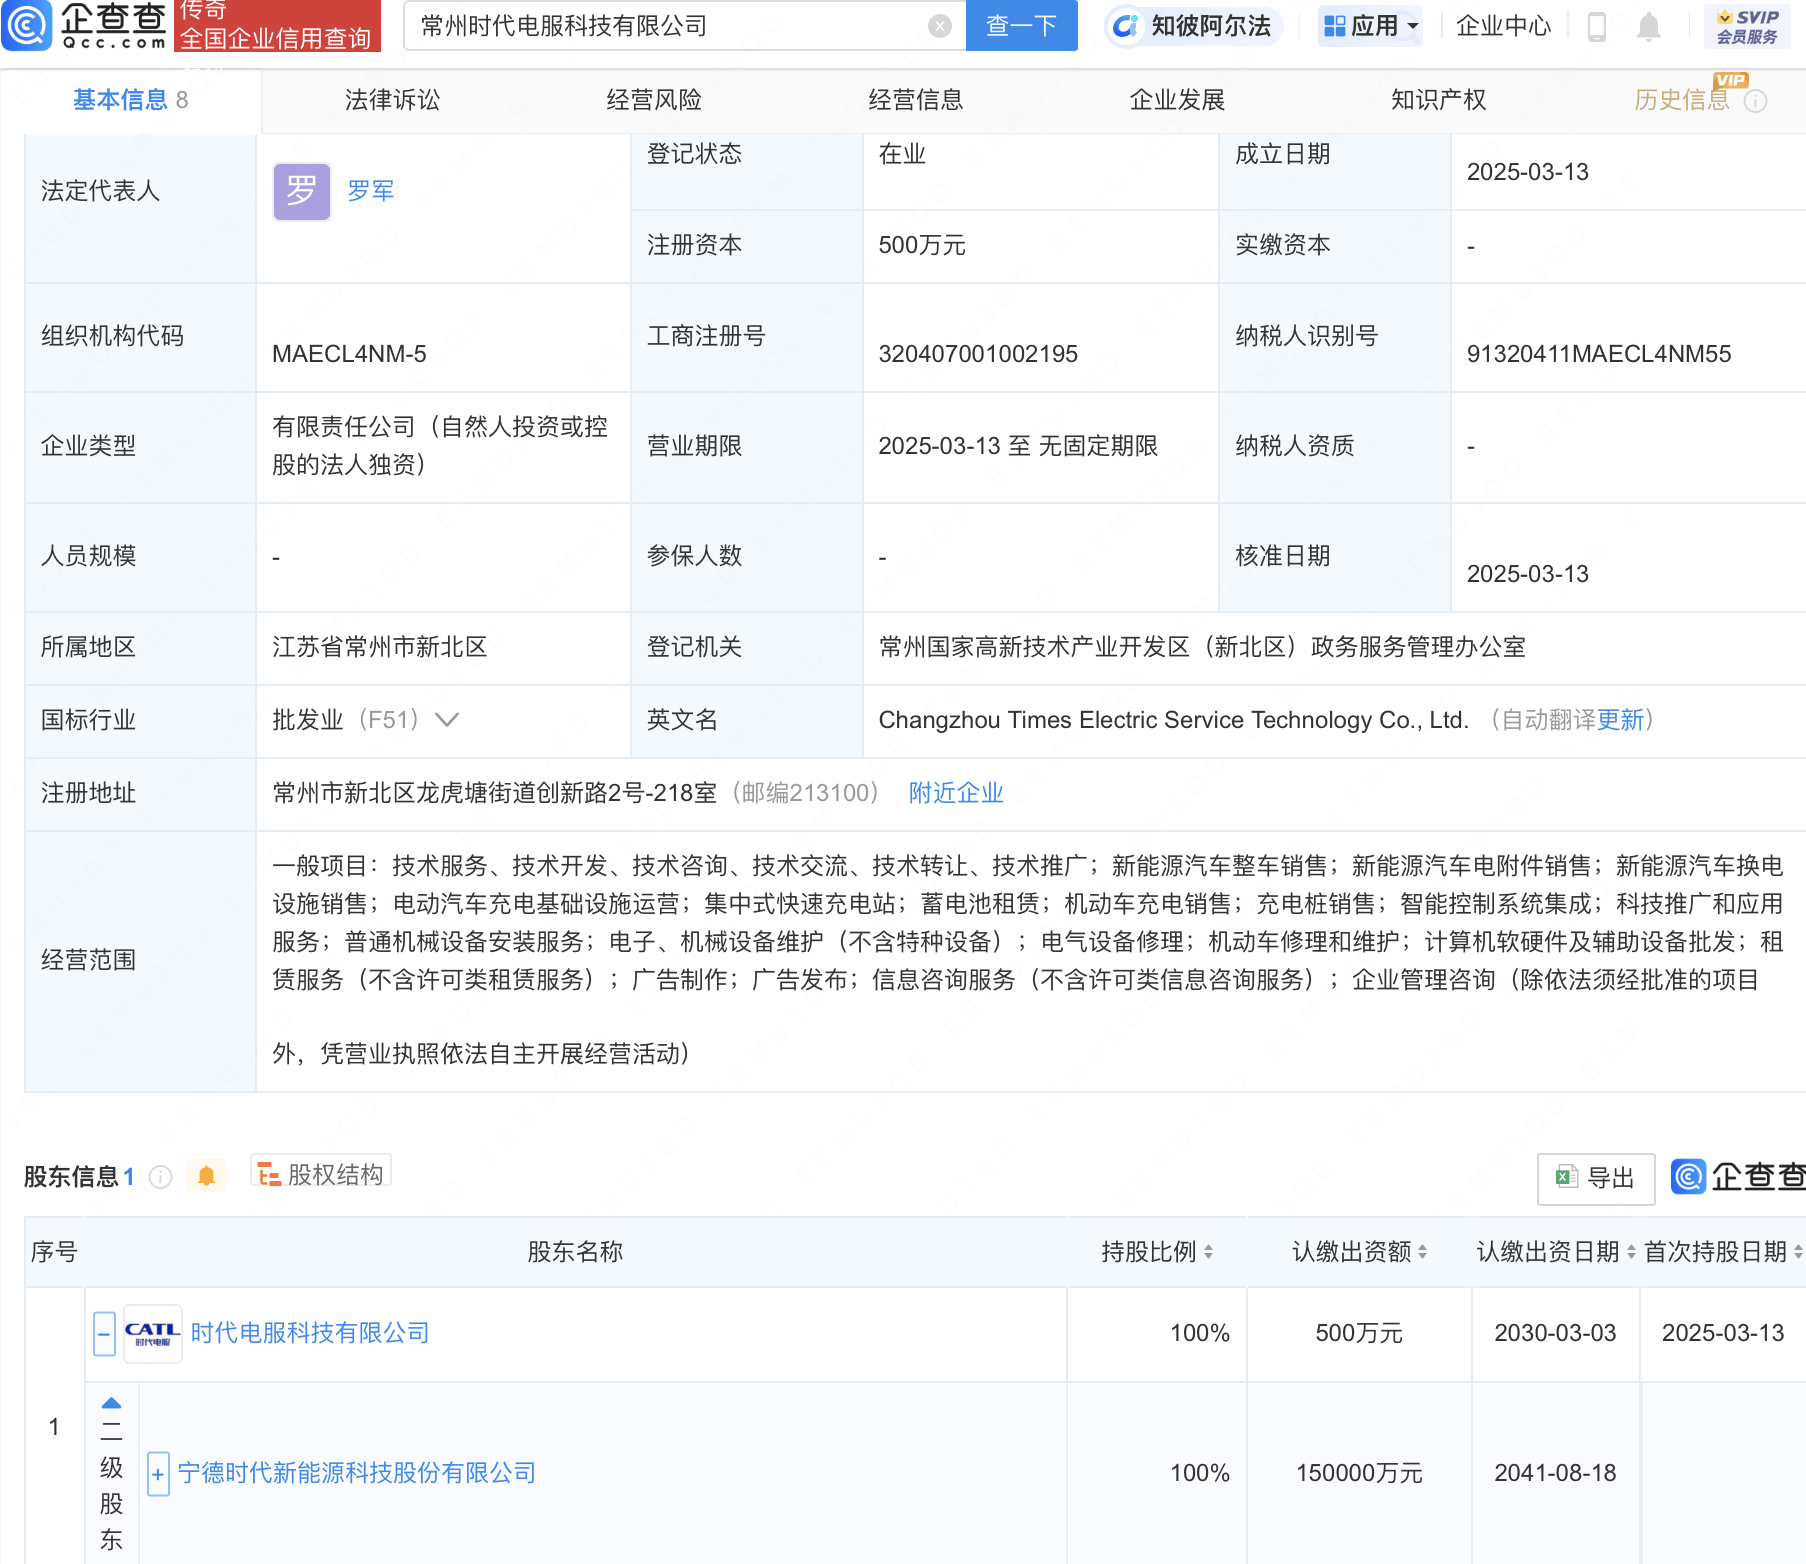Click the blue up arrow above 二级股东
The image size is (1806, 1564).
coord(111,1403)
